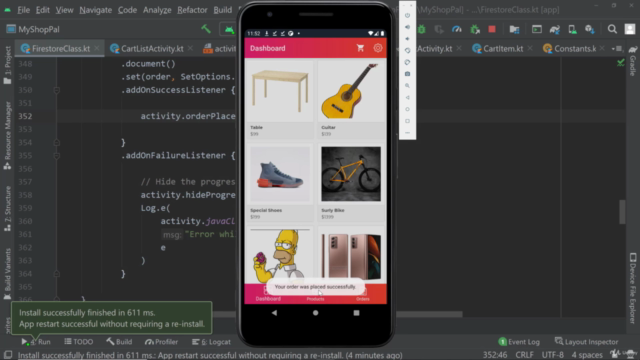Image resolution: width=640 pixels, height=360 pixels.
Task: Open emulator extended controls (three dots)
Action: (407, 133)
